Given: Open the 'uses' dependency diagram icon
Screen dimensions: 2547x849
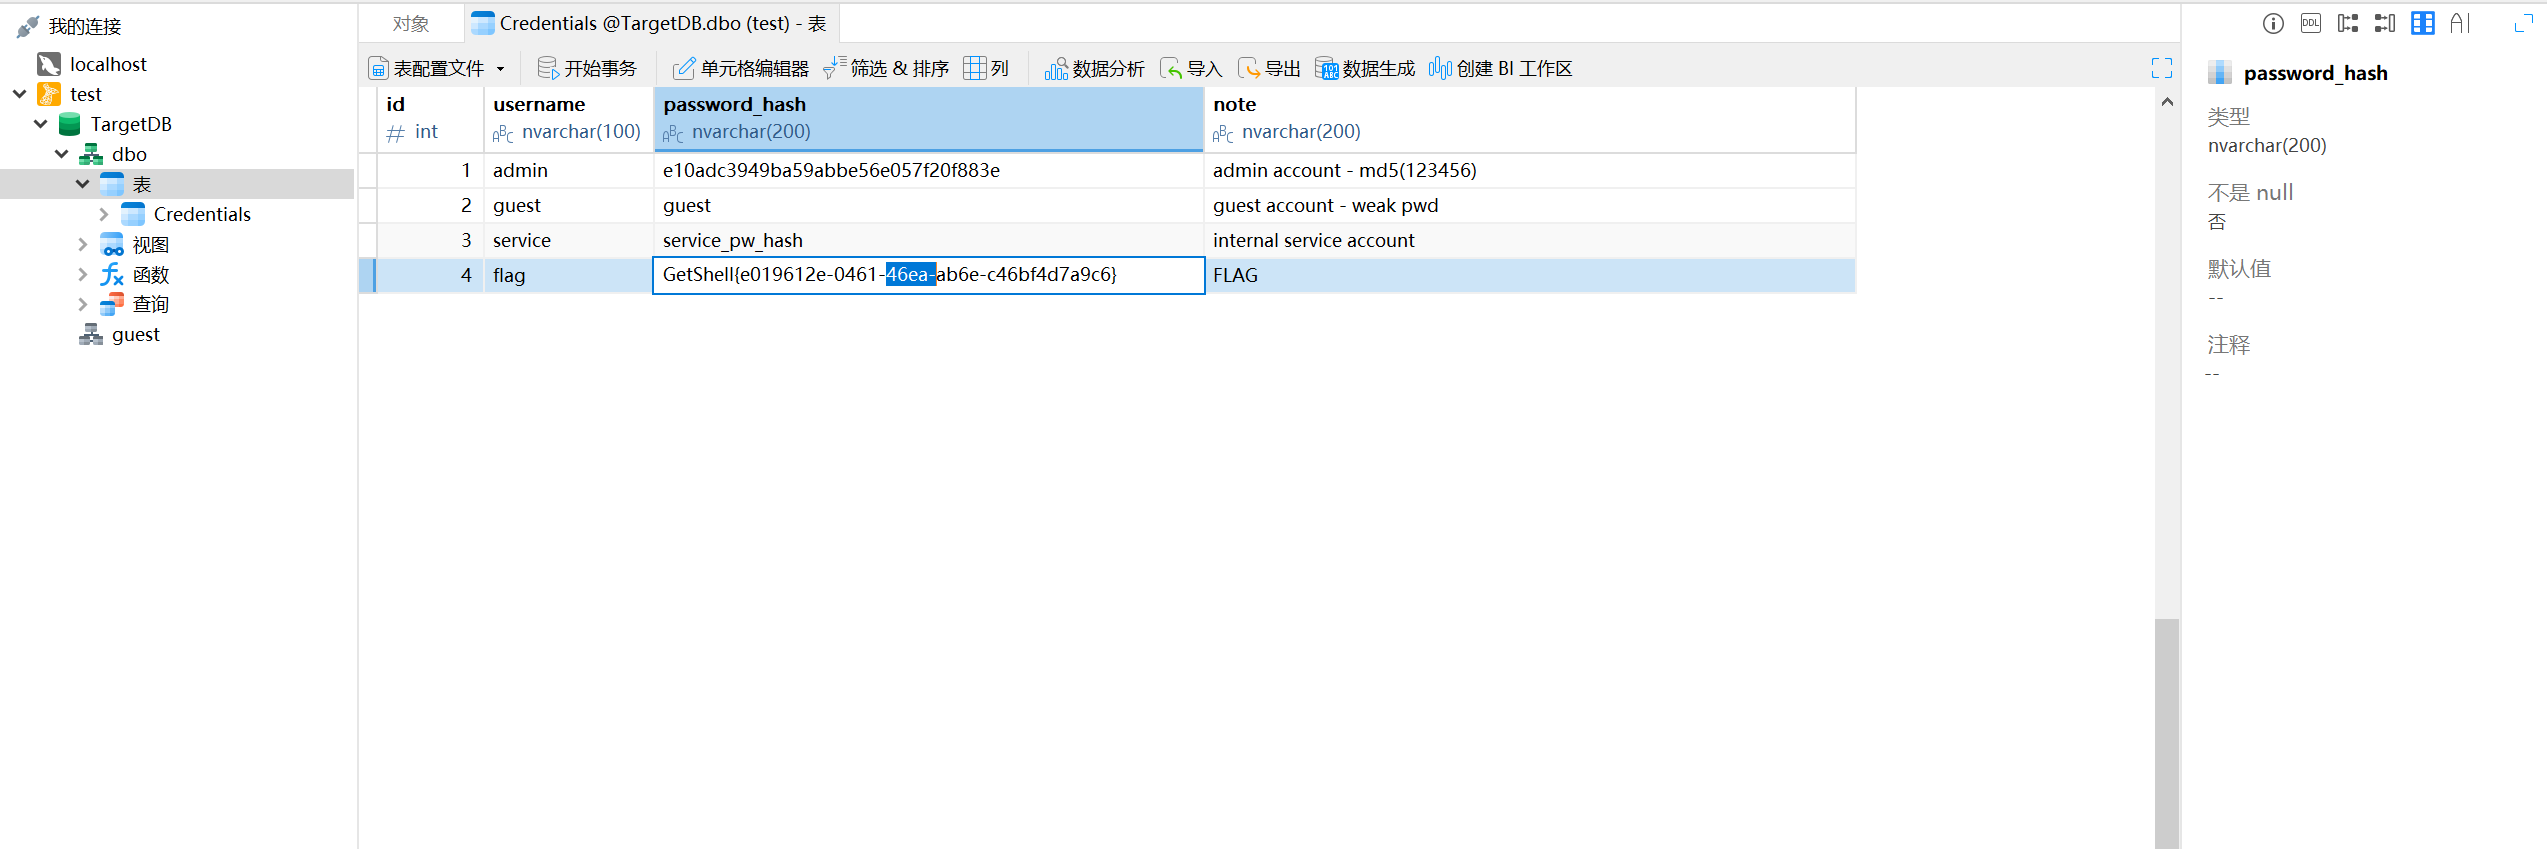Looking at the screenshot, I should click(x=2348, y=23).
